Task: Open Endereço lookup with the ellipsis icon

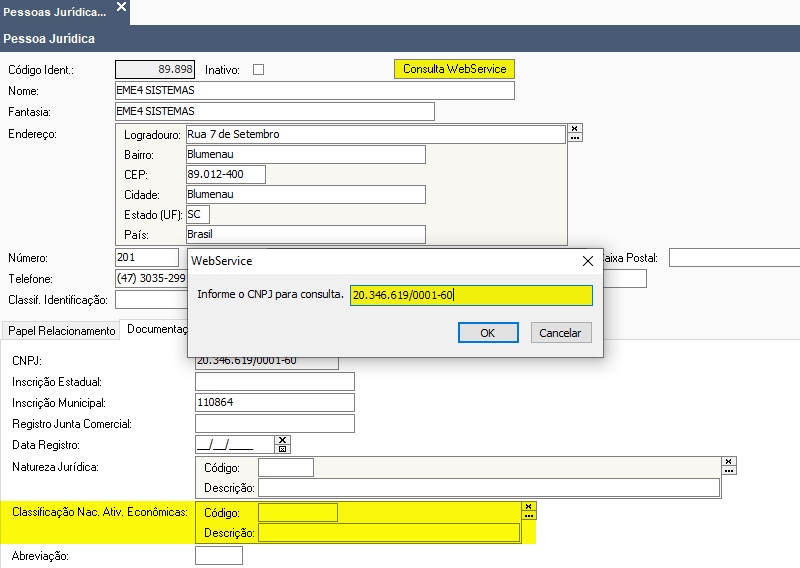Action: click(575, 137)
